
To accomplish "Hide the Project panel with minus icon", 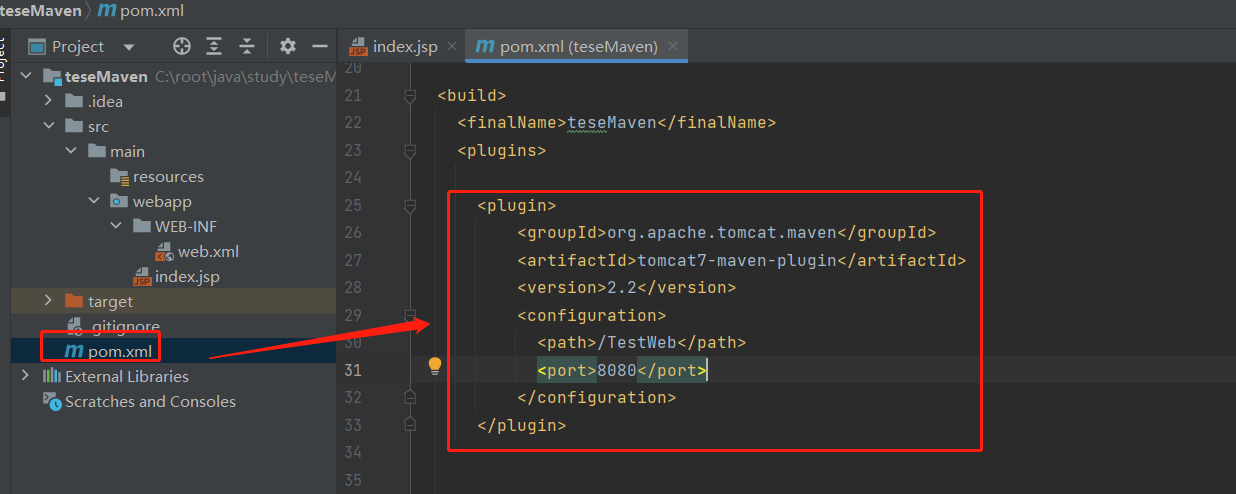I will click(x=320, y=46).
